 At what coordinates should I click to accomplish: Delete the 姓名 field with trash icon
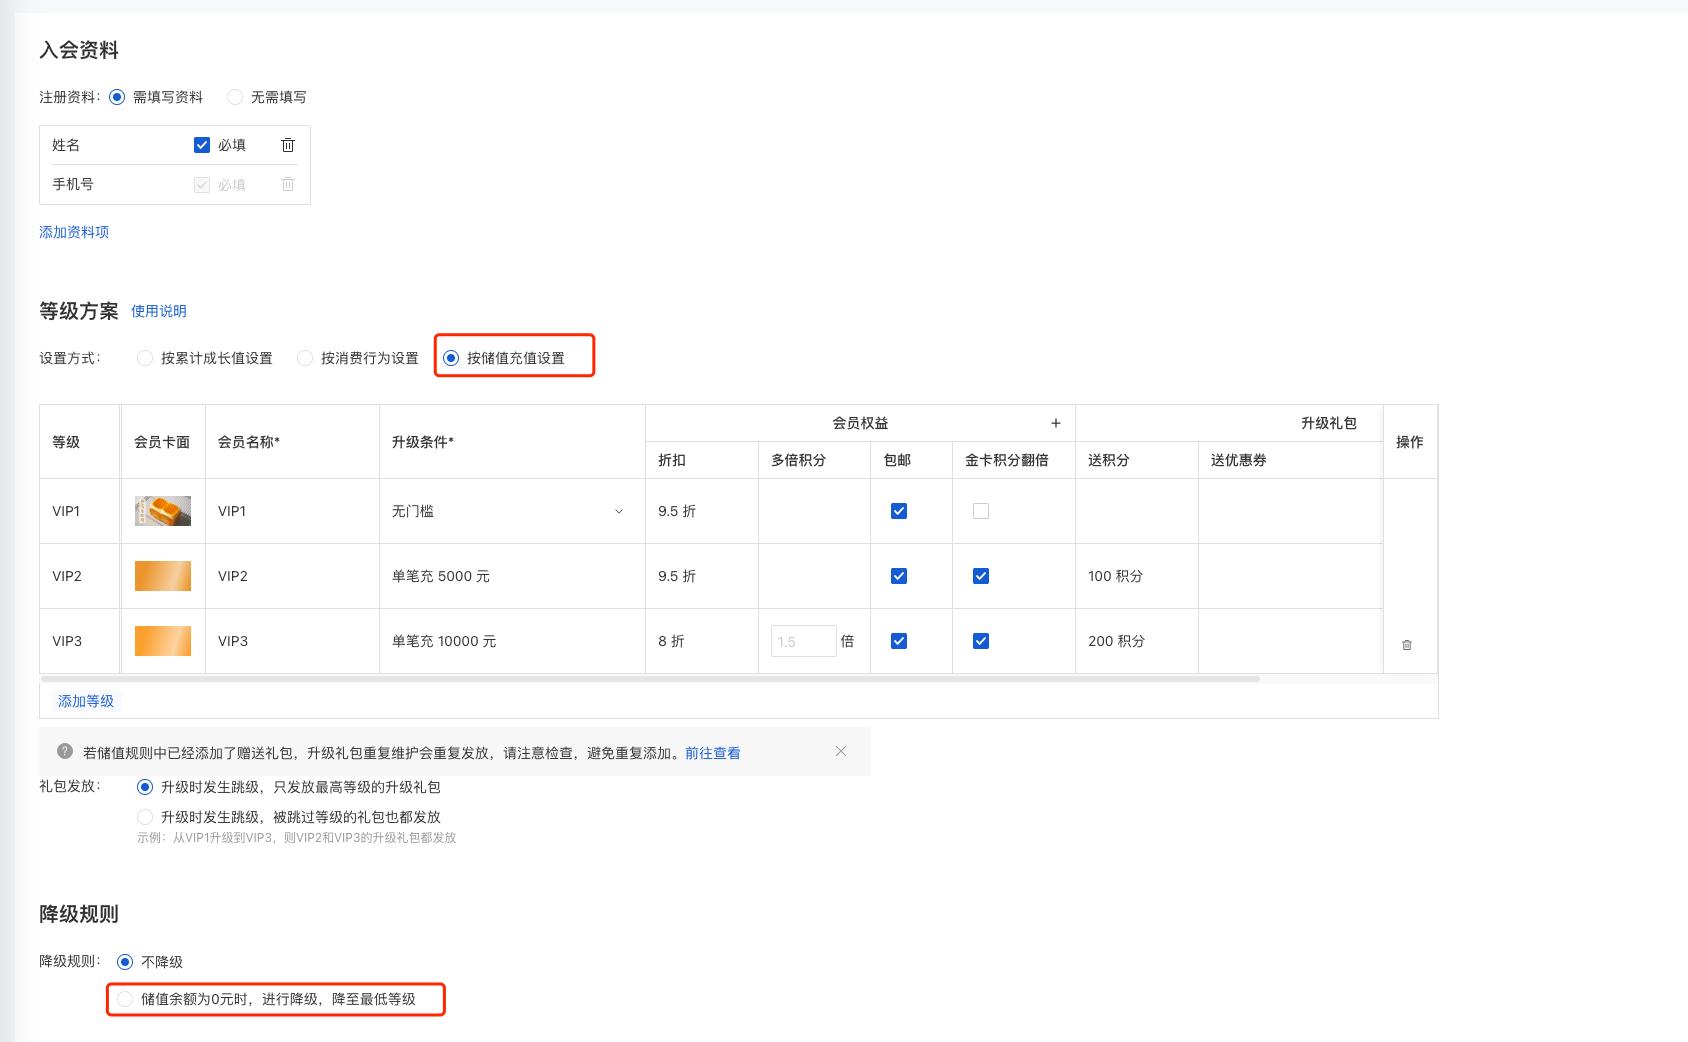coord(288,145)
